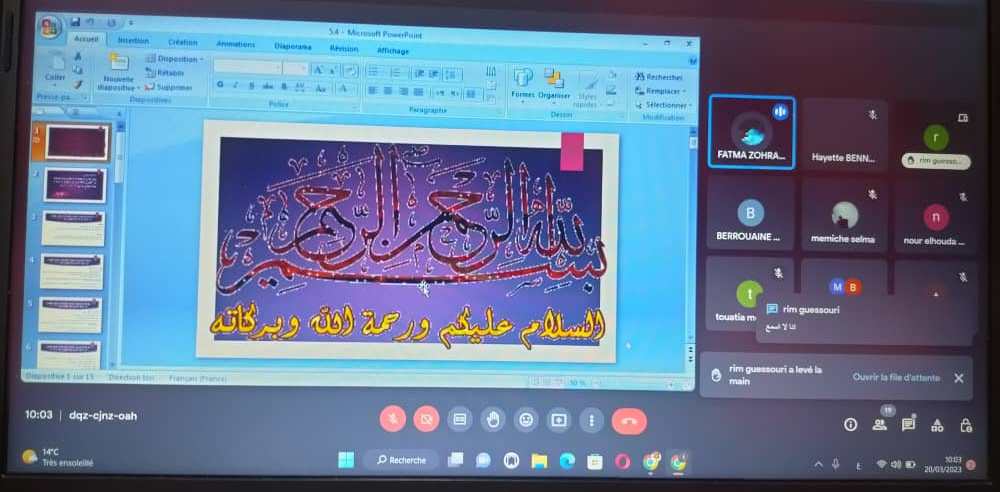This screenshot has width=1000, height=492.
Task: Switch to the Insertion ribbon tab
Action: (x=133, y=41)
